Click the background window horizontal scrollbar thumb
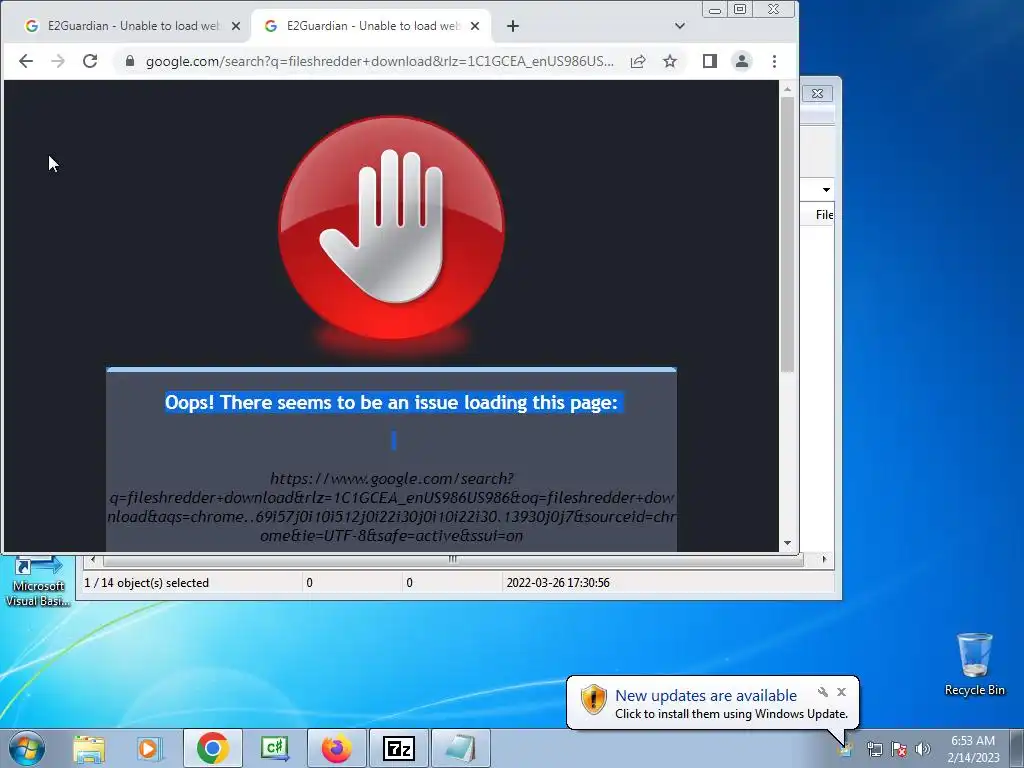 pyautogui.click(x=453, y=560)
